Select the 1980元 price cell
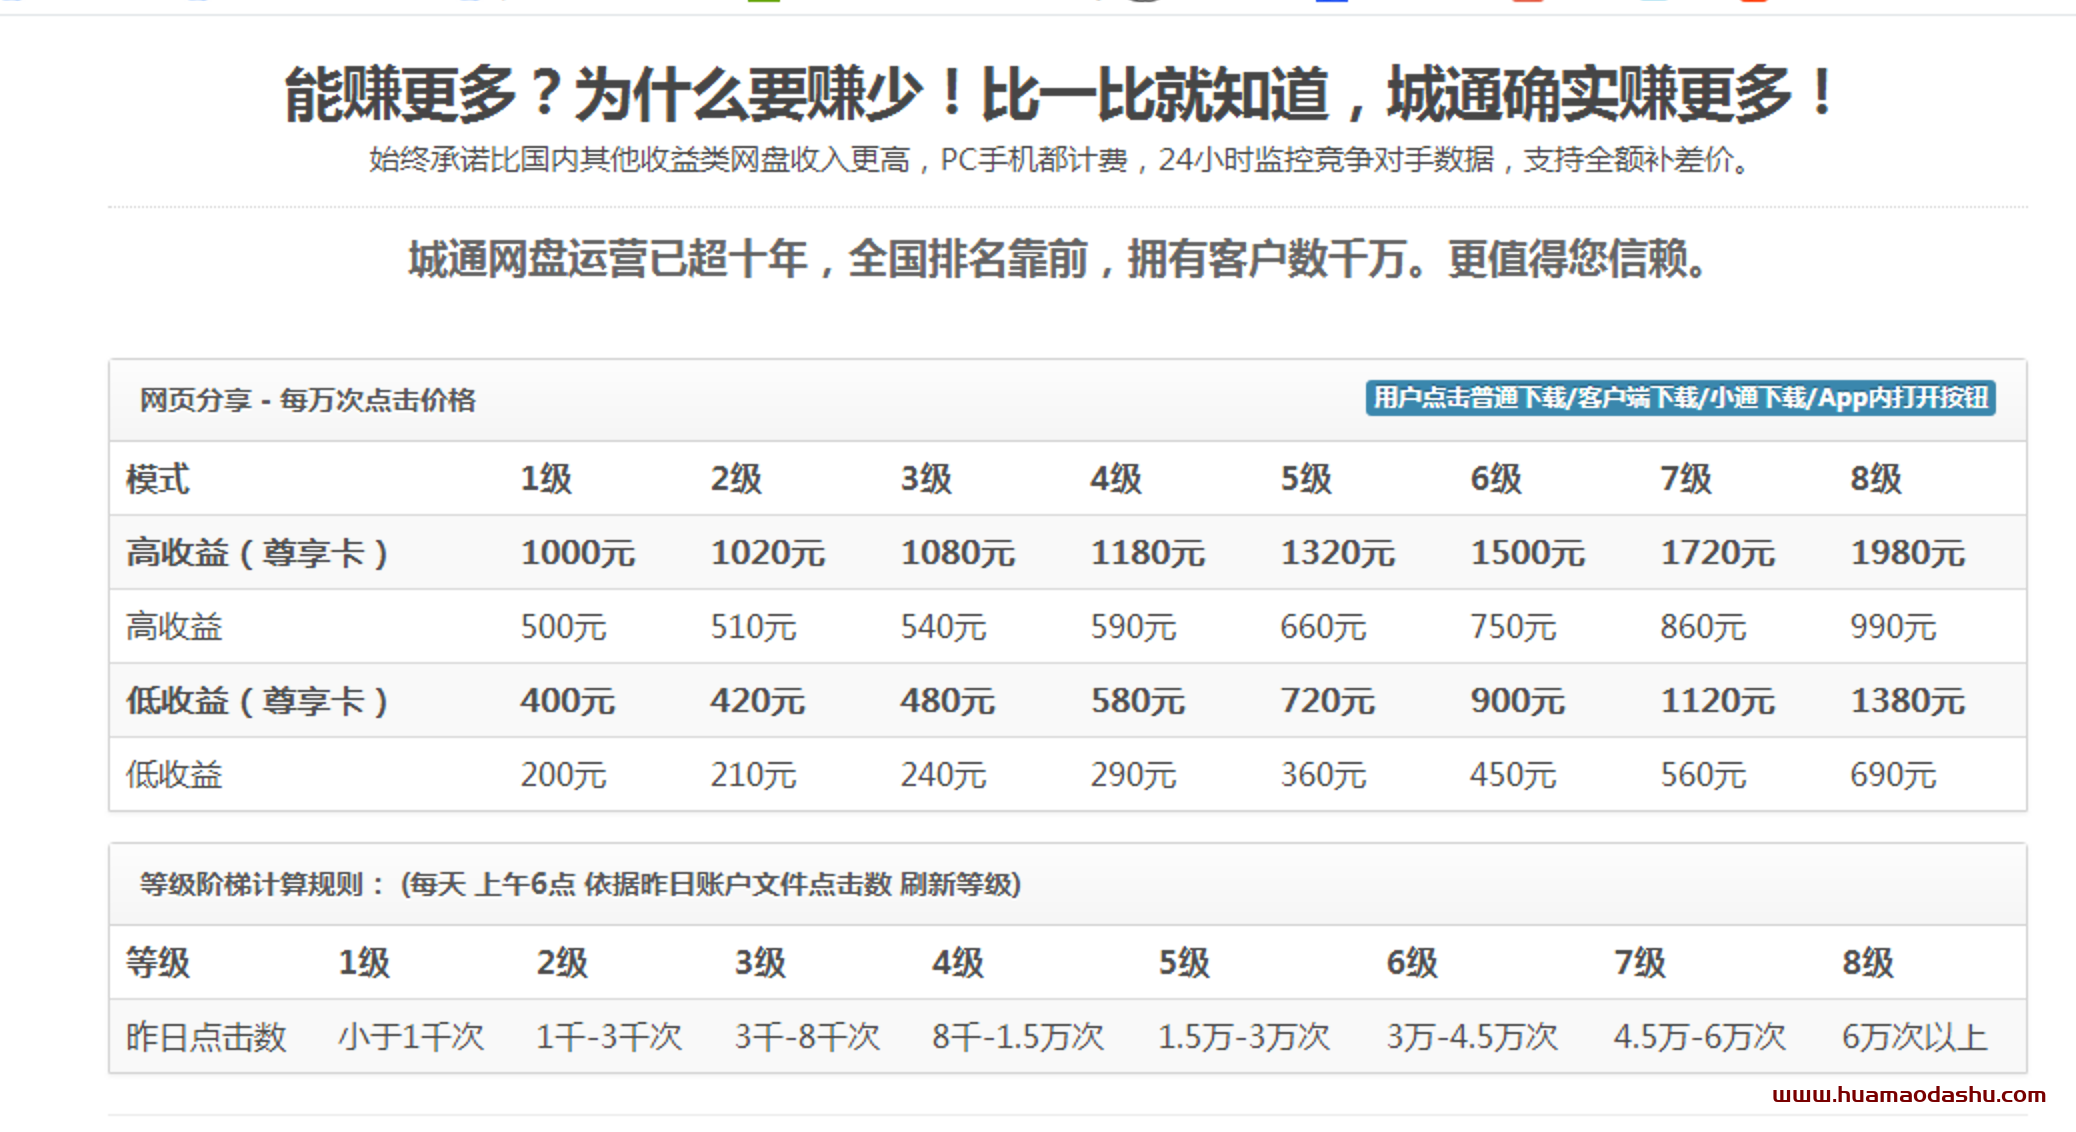 tap(1908, 553)
